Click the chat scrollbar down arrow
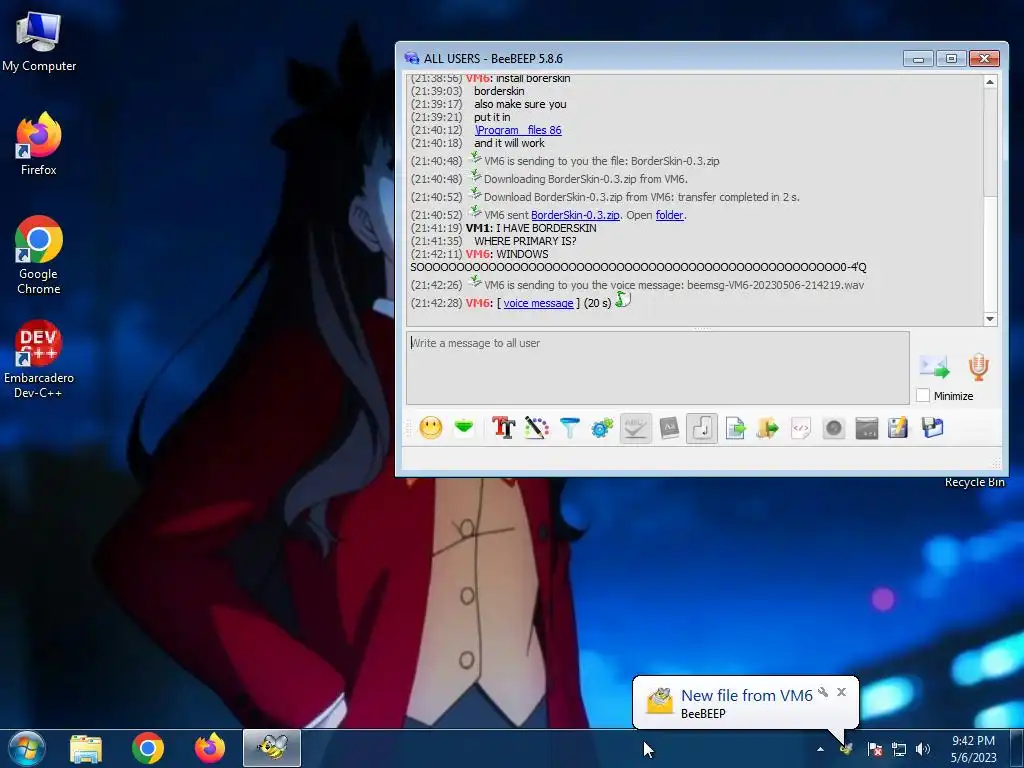Image resolution: width=1024 pixels, height=768 pixels. [990, 319]
